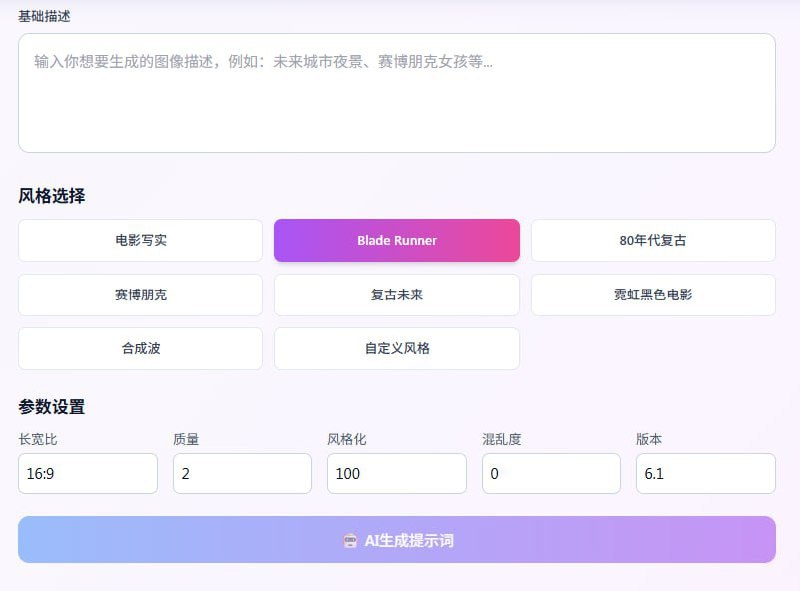Click the 混乱度 chaos input showing 0
Viewport: 800px width, 591px height.
coord(551,473)
